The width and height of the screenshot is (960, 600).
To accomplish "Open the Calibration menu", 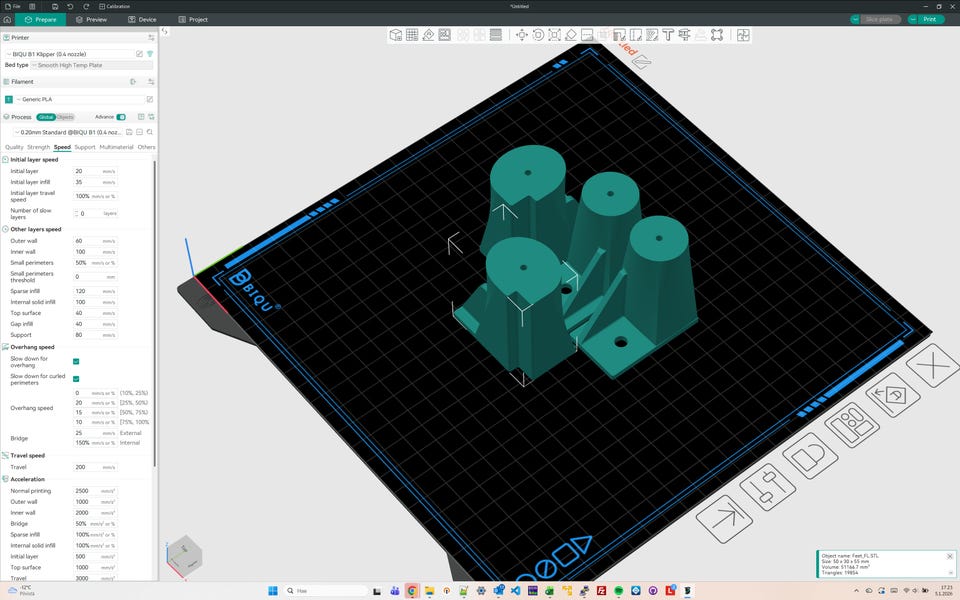I will (114, 6).
